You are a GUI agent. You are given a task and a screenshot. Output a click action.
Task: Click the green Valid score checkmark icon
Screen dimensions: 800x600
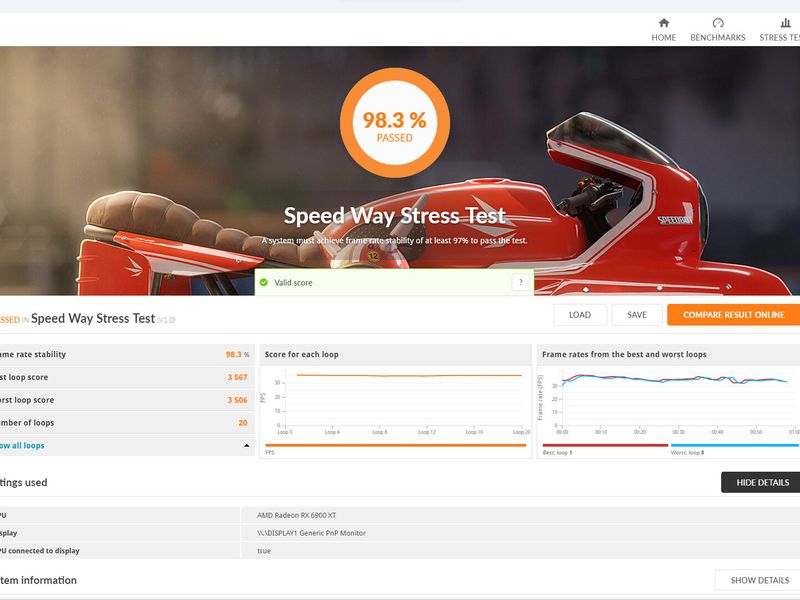pos(264,282)
